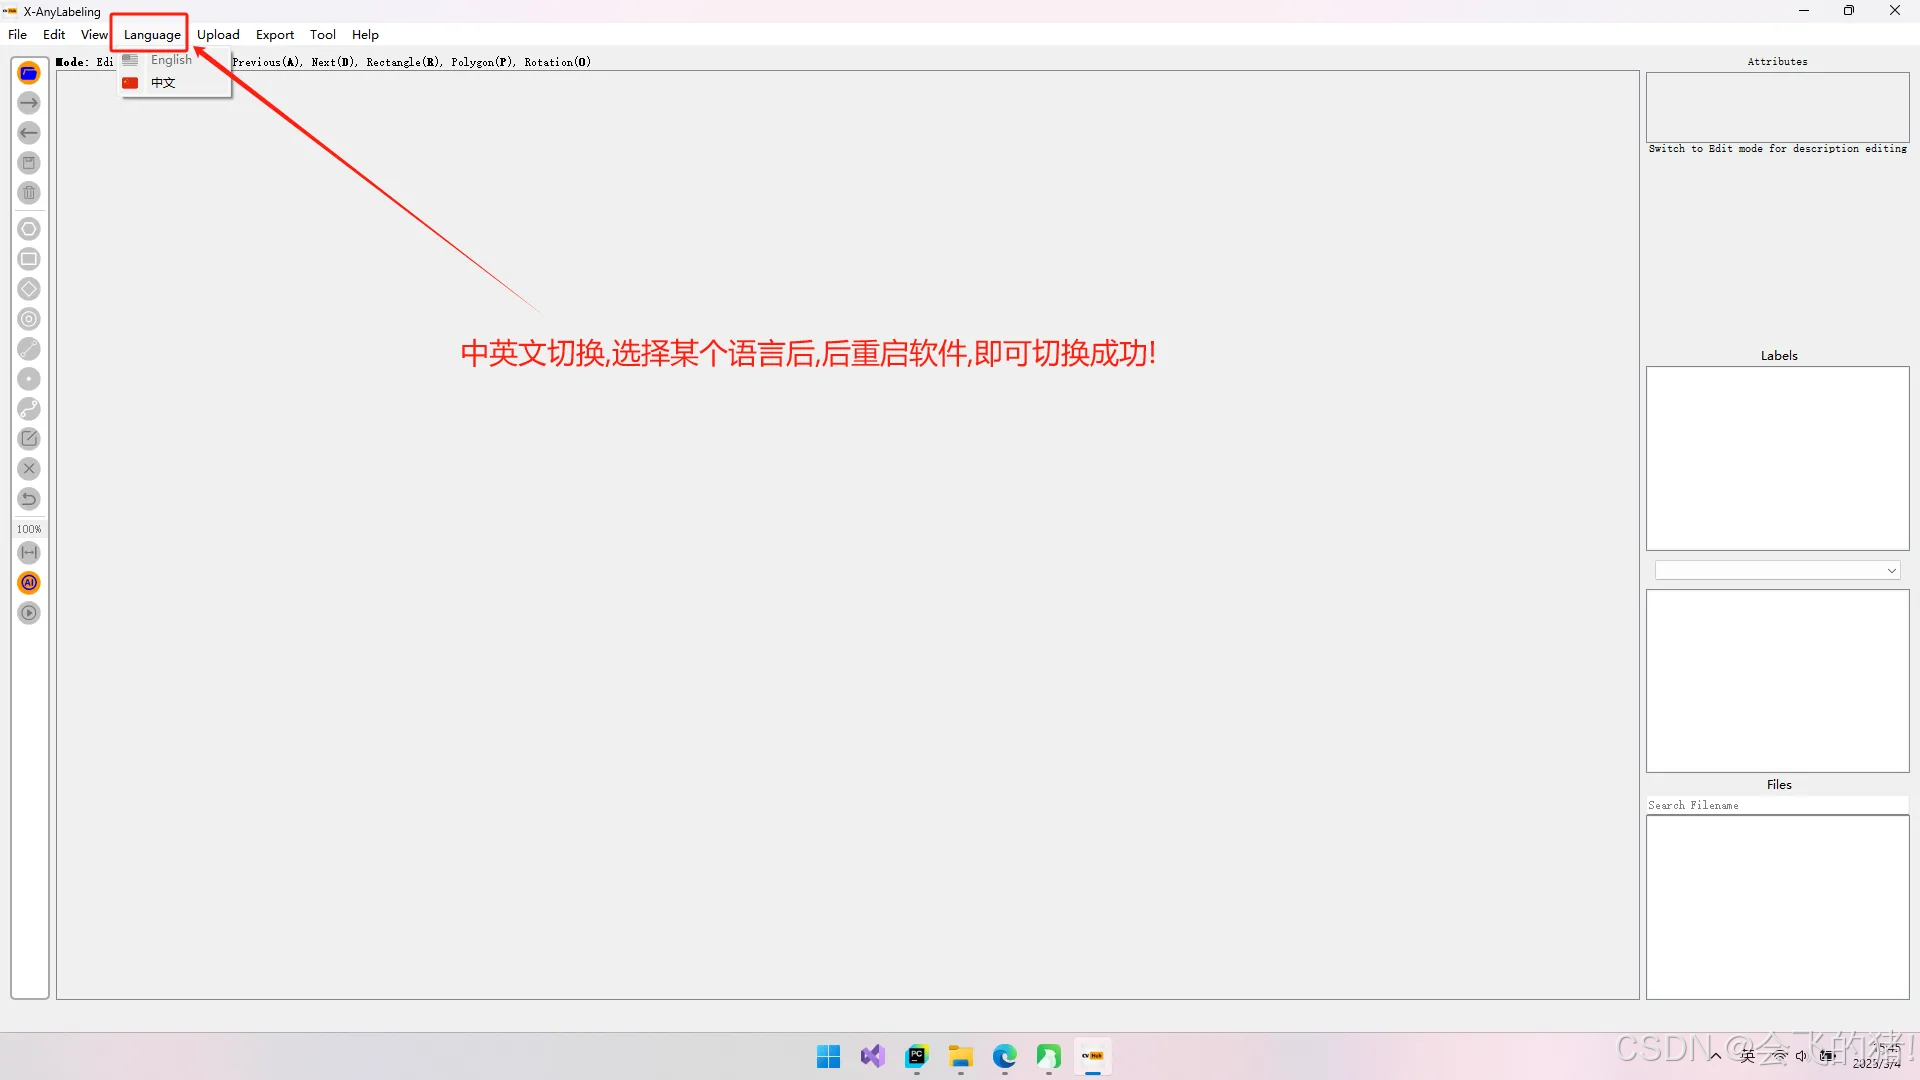Click the Run/play icon at toolbar bottom
This screenshot has height=1080, width=1920.
pos(29,613)
